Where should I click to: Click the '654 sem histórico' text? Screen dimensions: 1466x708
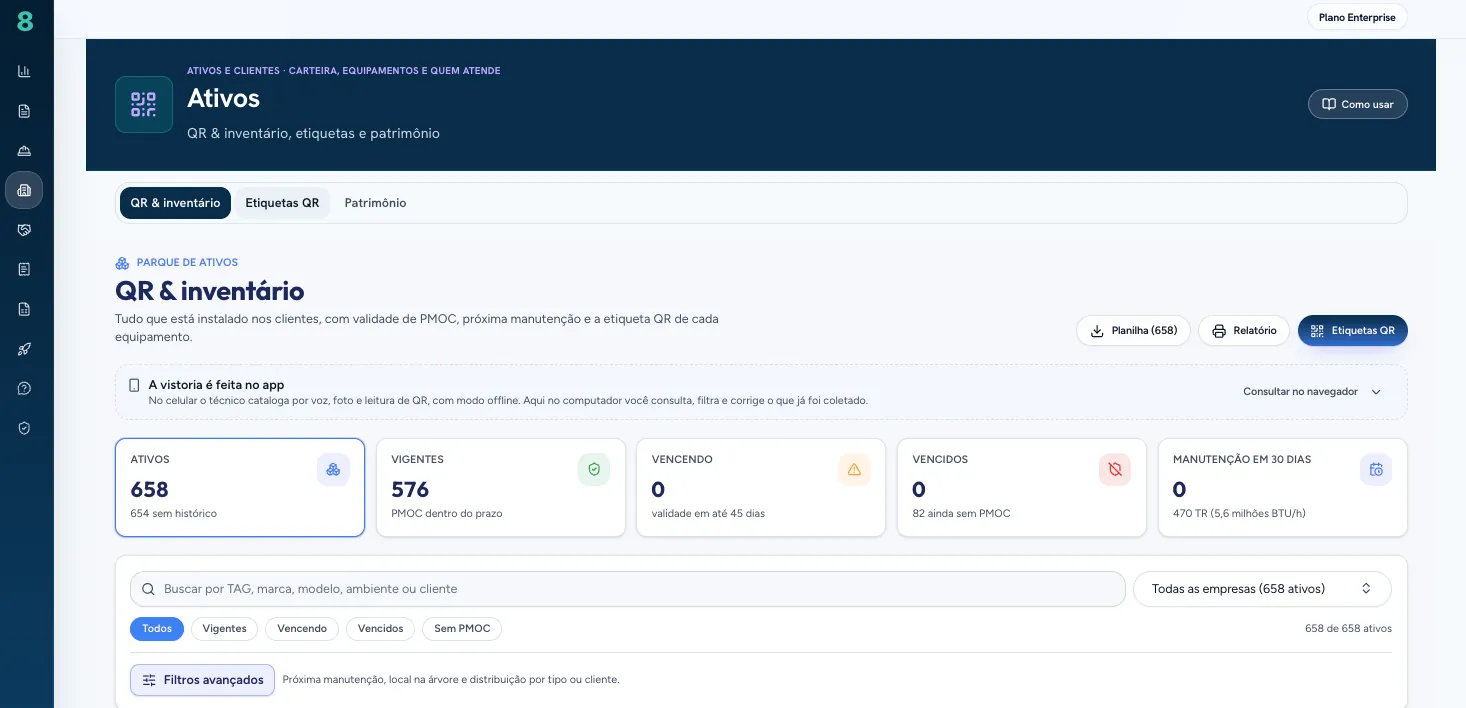point(174,514)
